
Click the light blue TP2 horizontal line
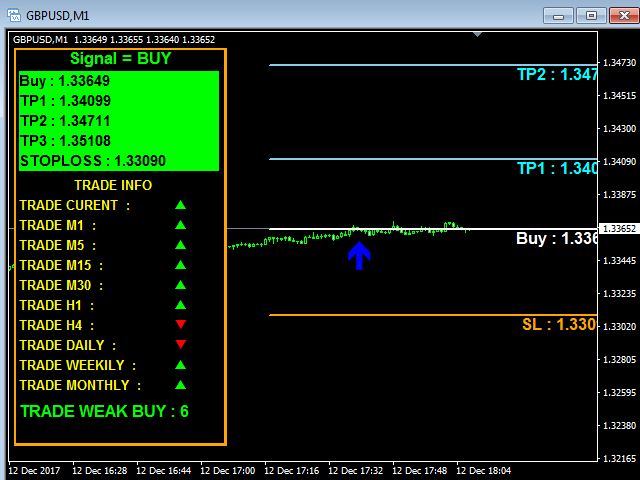(x=433, y=64)
